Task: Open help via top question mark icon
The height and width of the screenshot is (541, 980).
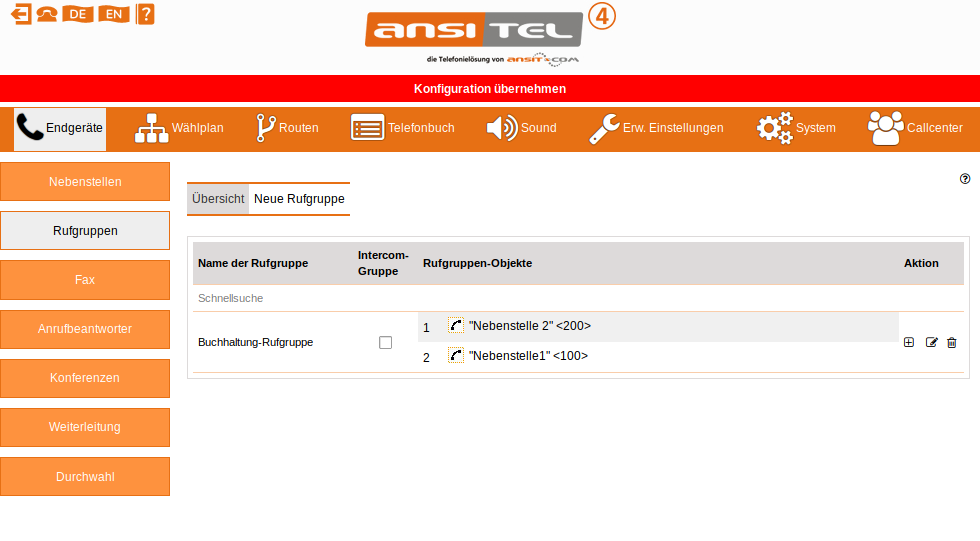Action: 145,14
